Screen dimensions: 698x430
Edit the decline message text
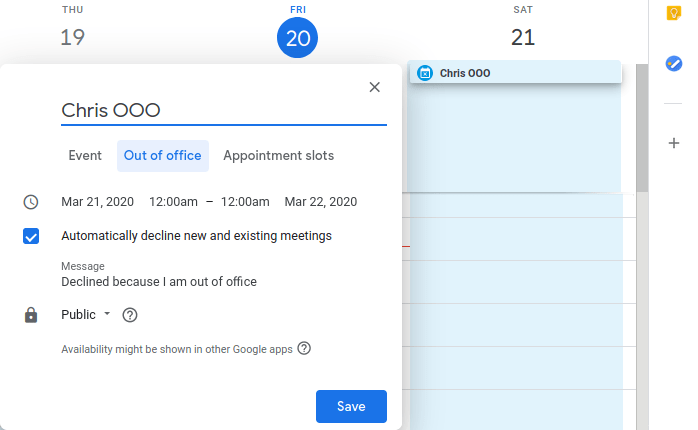pyautogui.click(x=159, y=282)
